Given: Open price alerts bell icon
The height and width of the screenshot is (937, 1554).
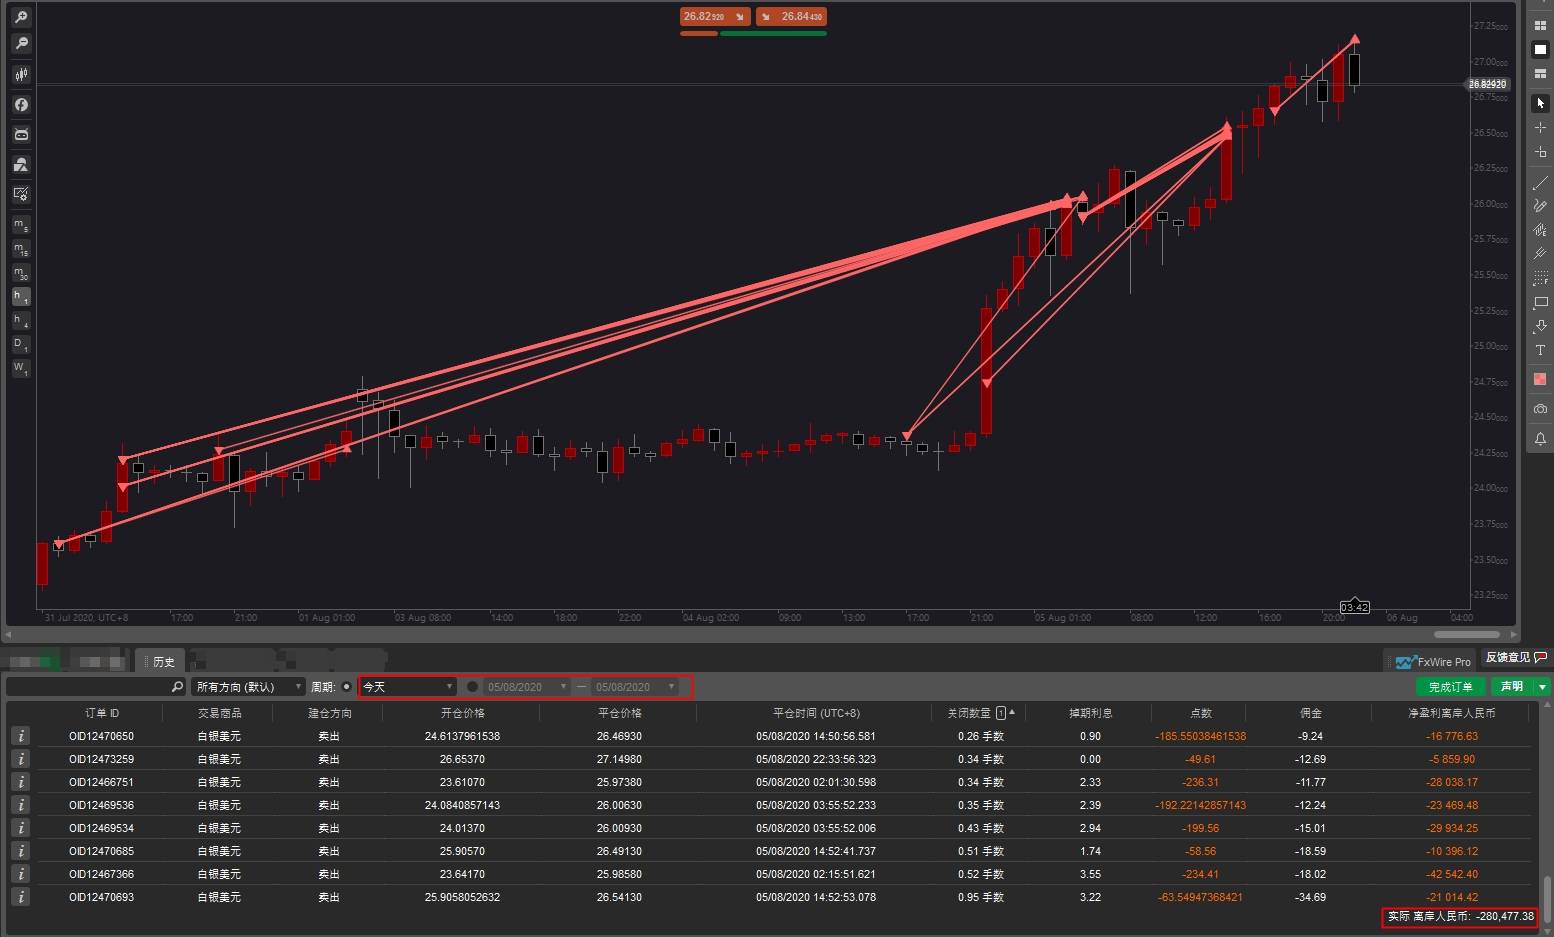Looking at the screenshot, I should [1540, 439].
